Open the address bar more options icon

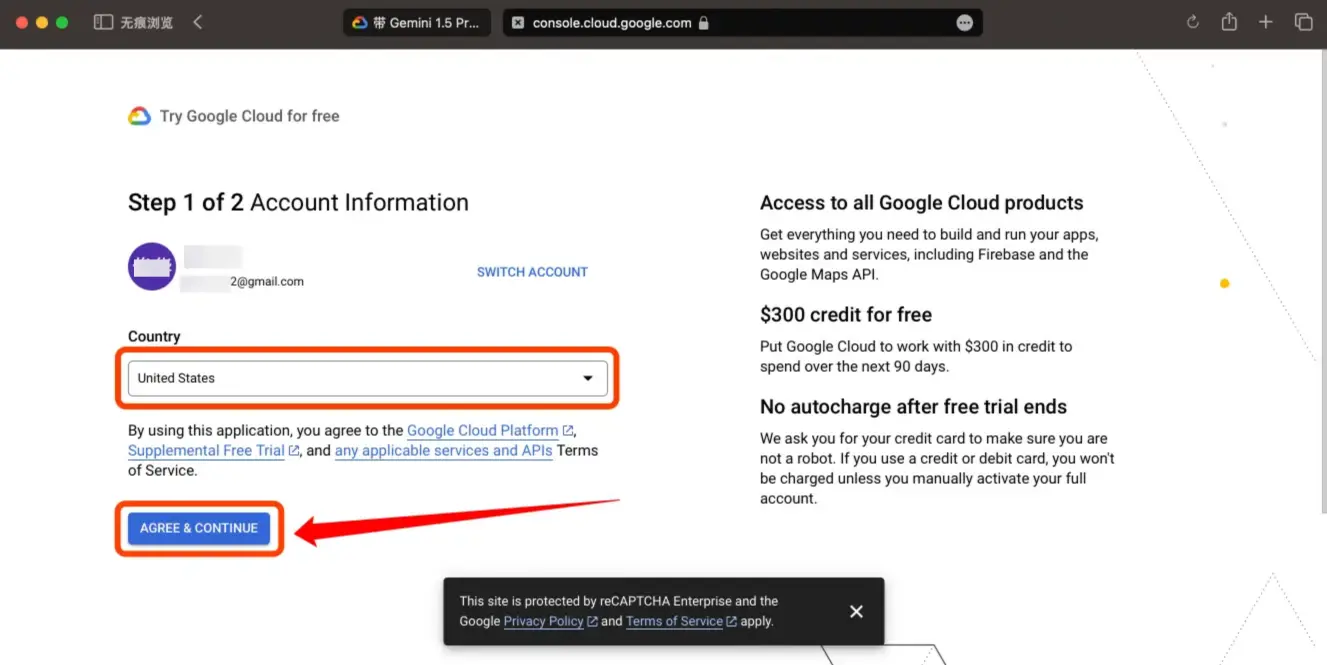[x=965, y=23]
